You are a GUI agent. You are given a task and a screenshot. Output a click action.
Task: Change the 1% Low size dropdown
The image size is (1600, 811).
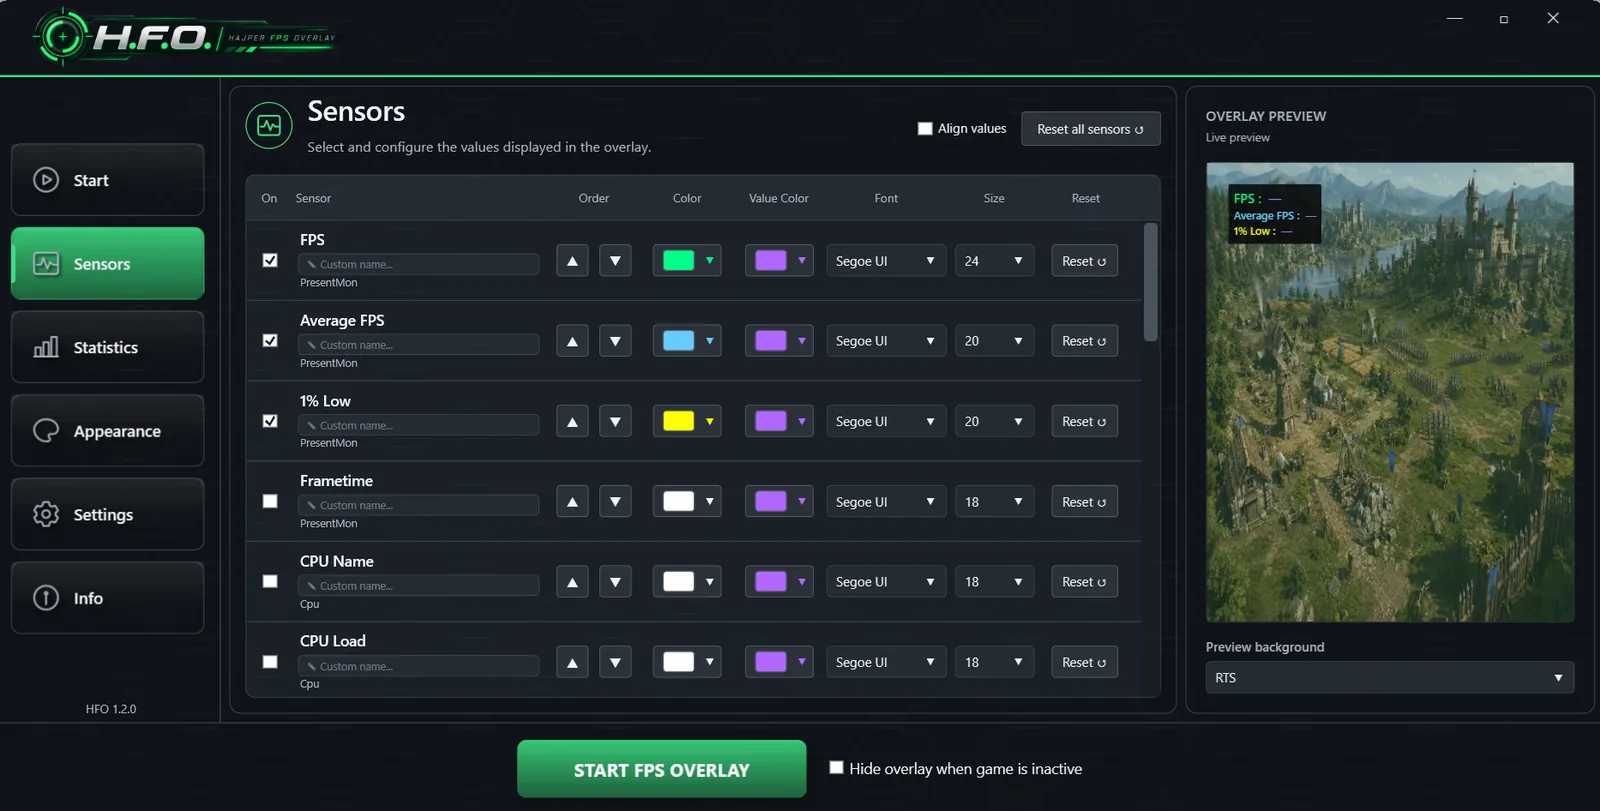(994, 422)
